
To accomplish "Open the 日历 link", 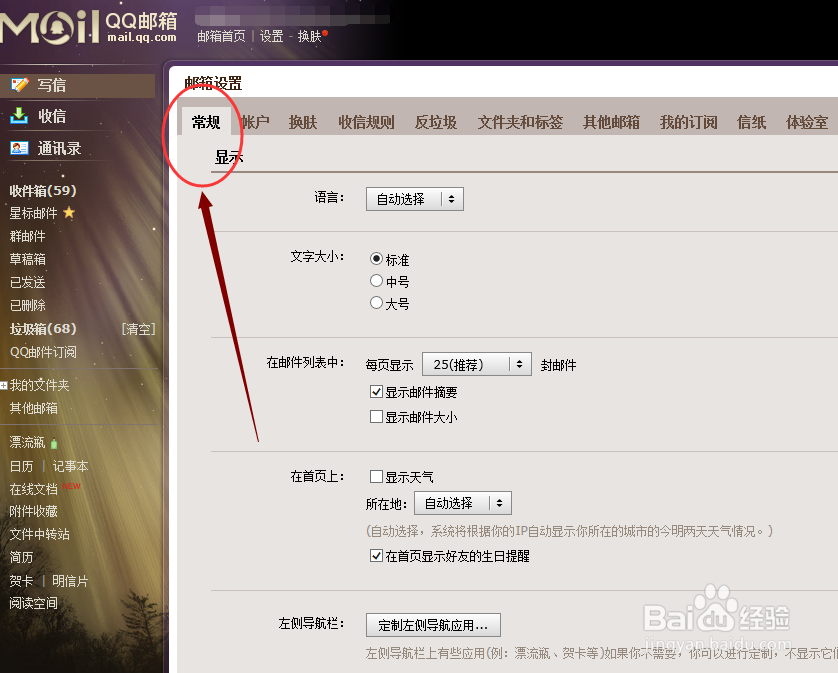I will click(x=21, y=466).
